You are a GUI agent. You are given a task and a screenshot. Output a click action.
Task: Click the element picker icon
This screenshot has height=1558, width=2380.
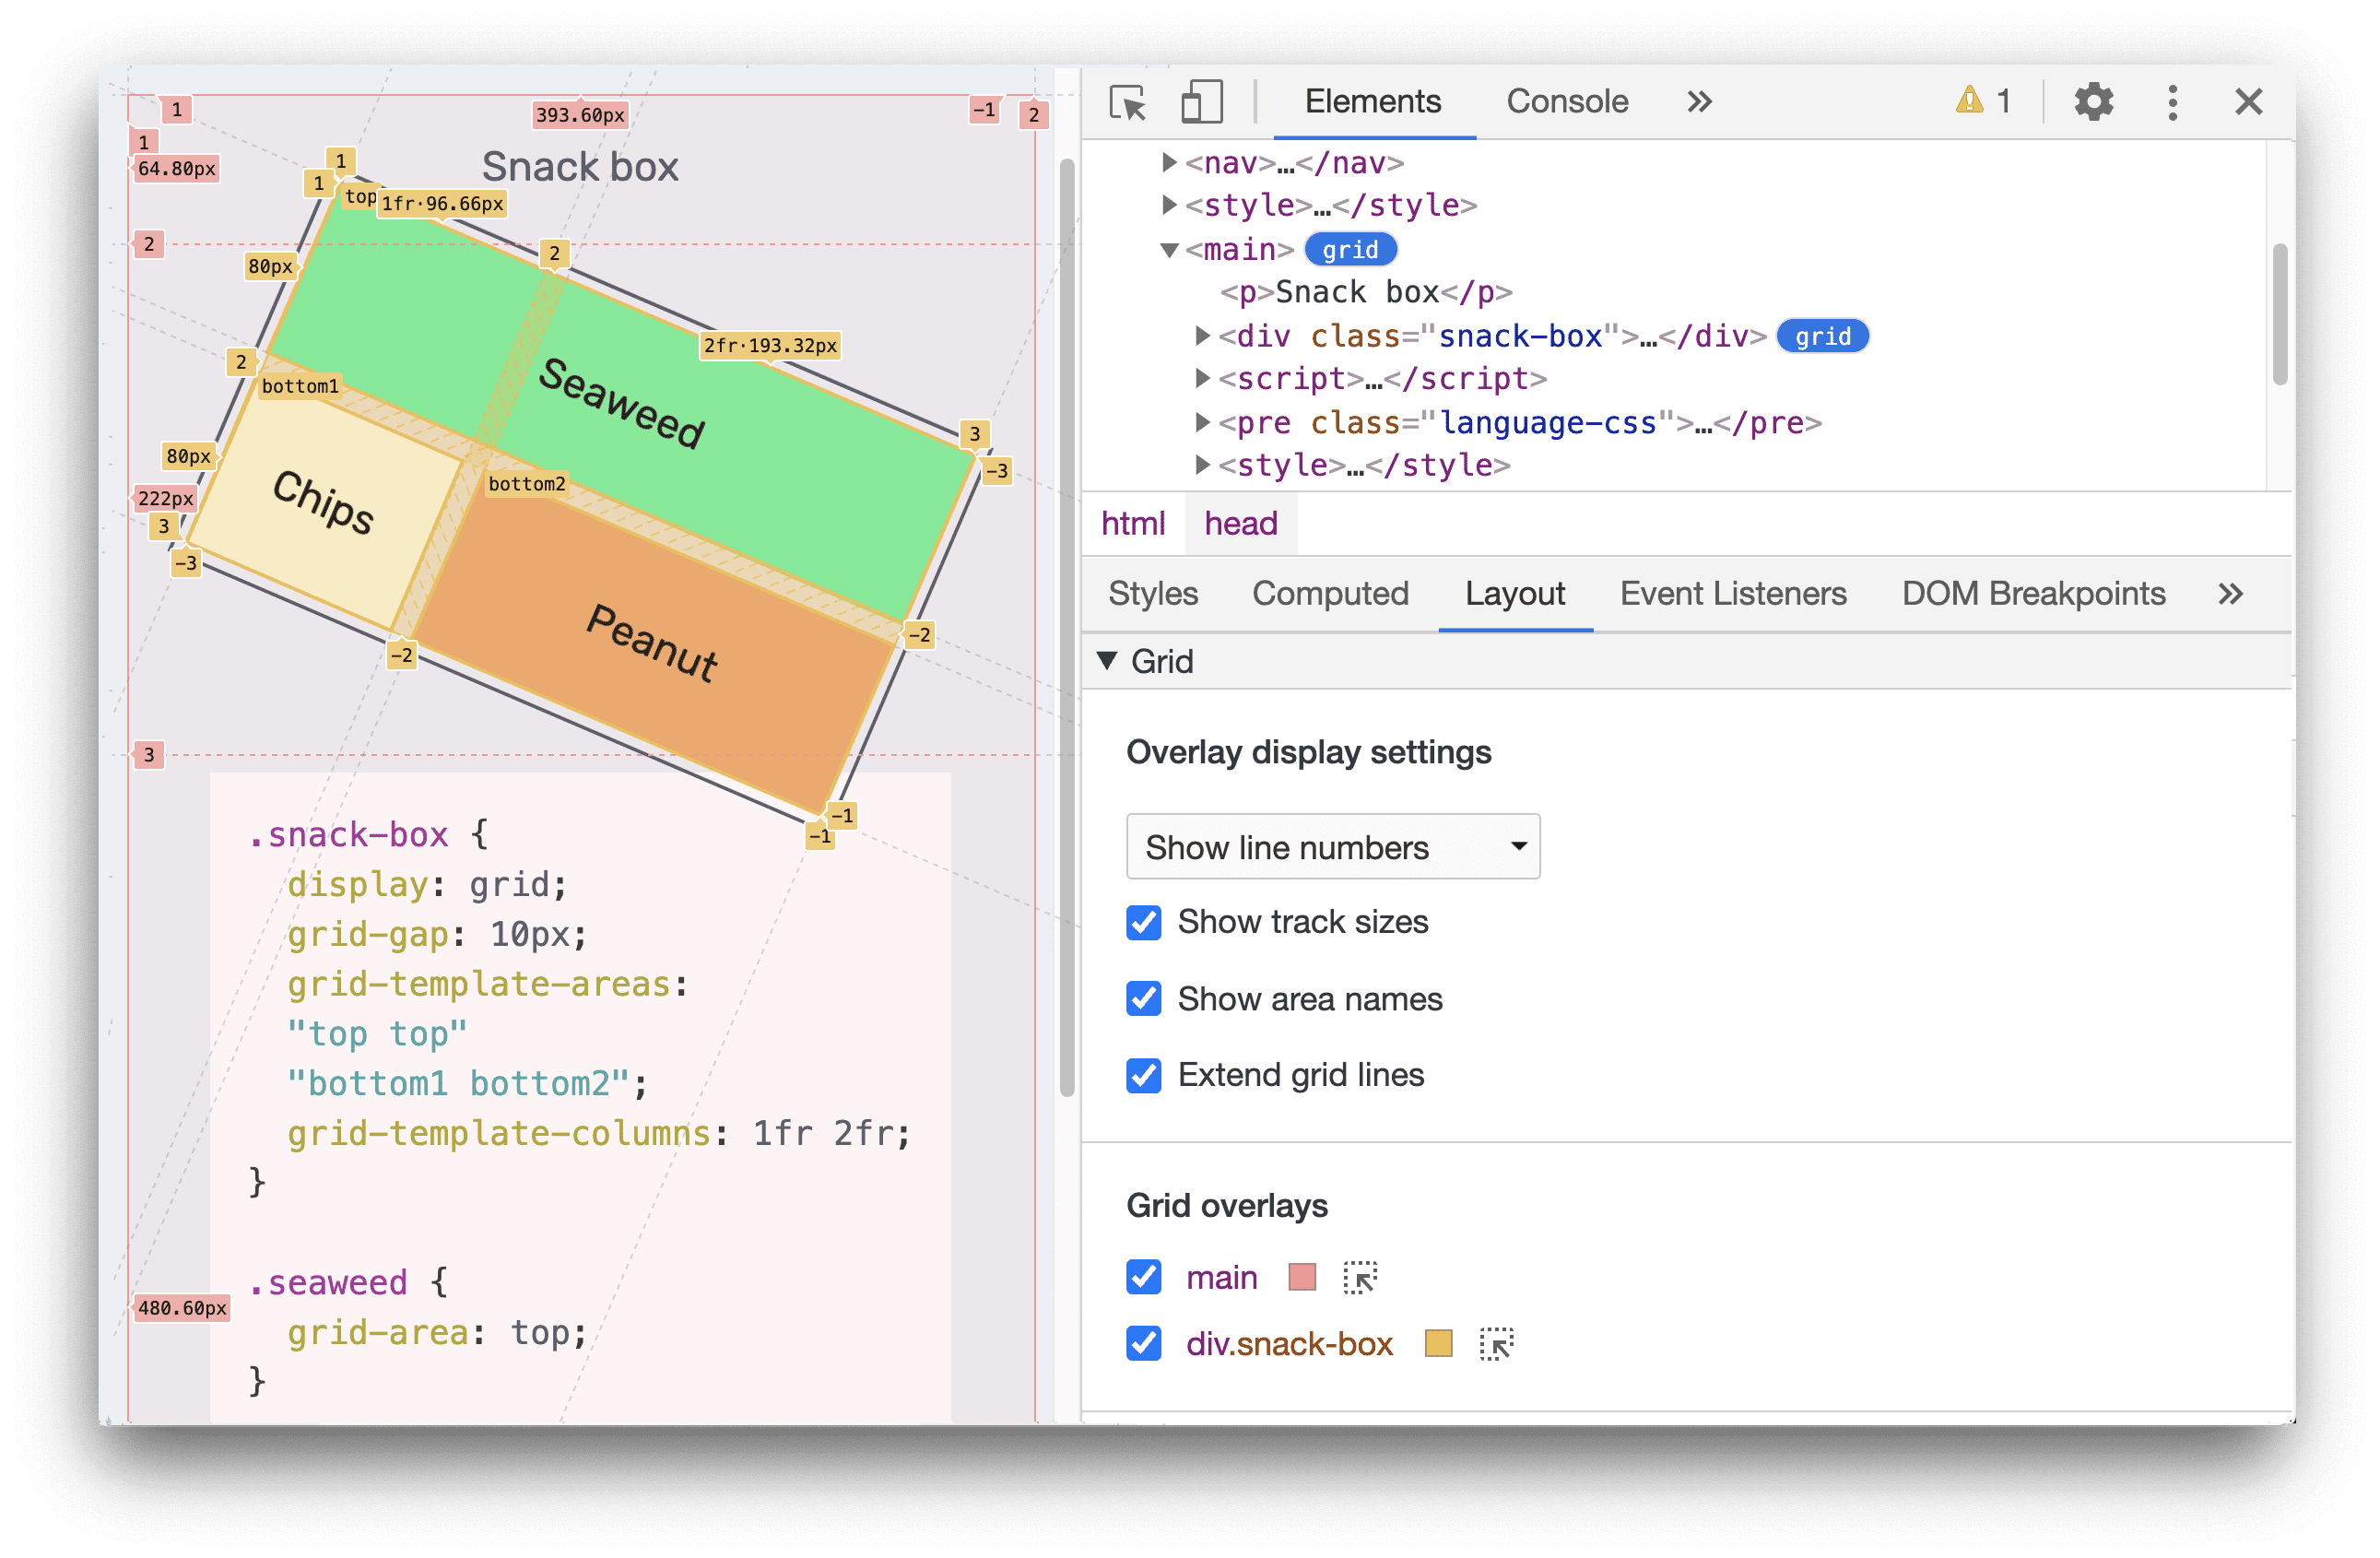pyautogui.click(x=1128, y=100)
